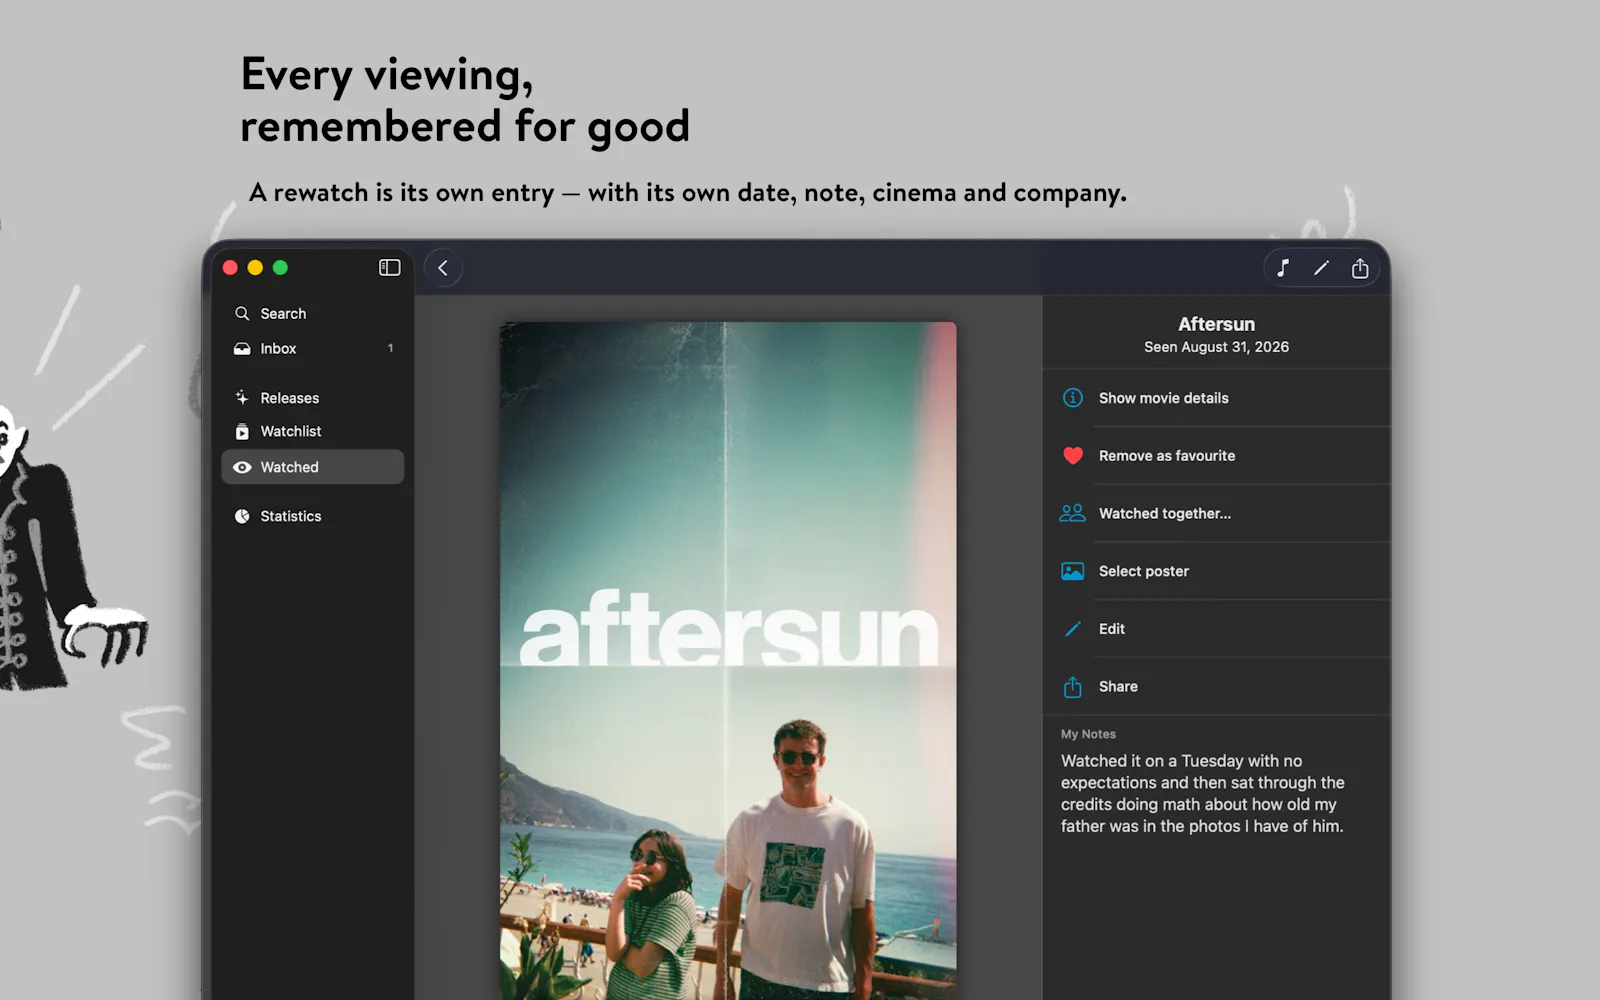
Task: Click the eye icon beside Watched
Action: (242, 467)
